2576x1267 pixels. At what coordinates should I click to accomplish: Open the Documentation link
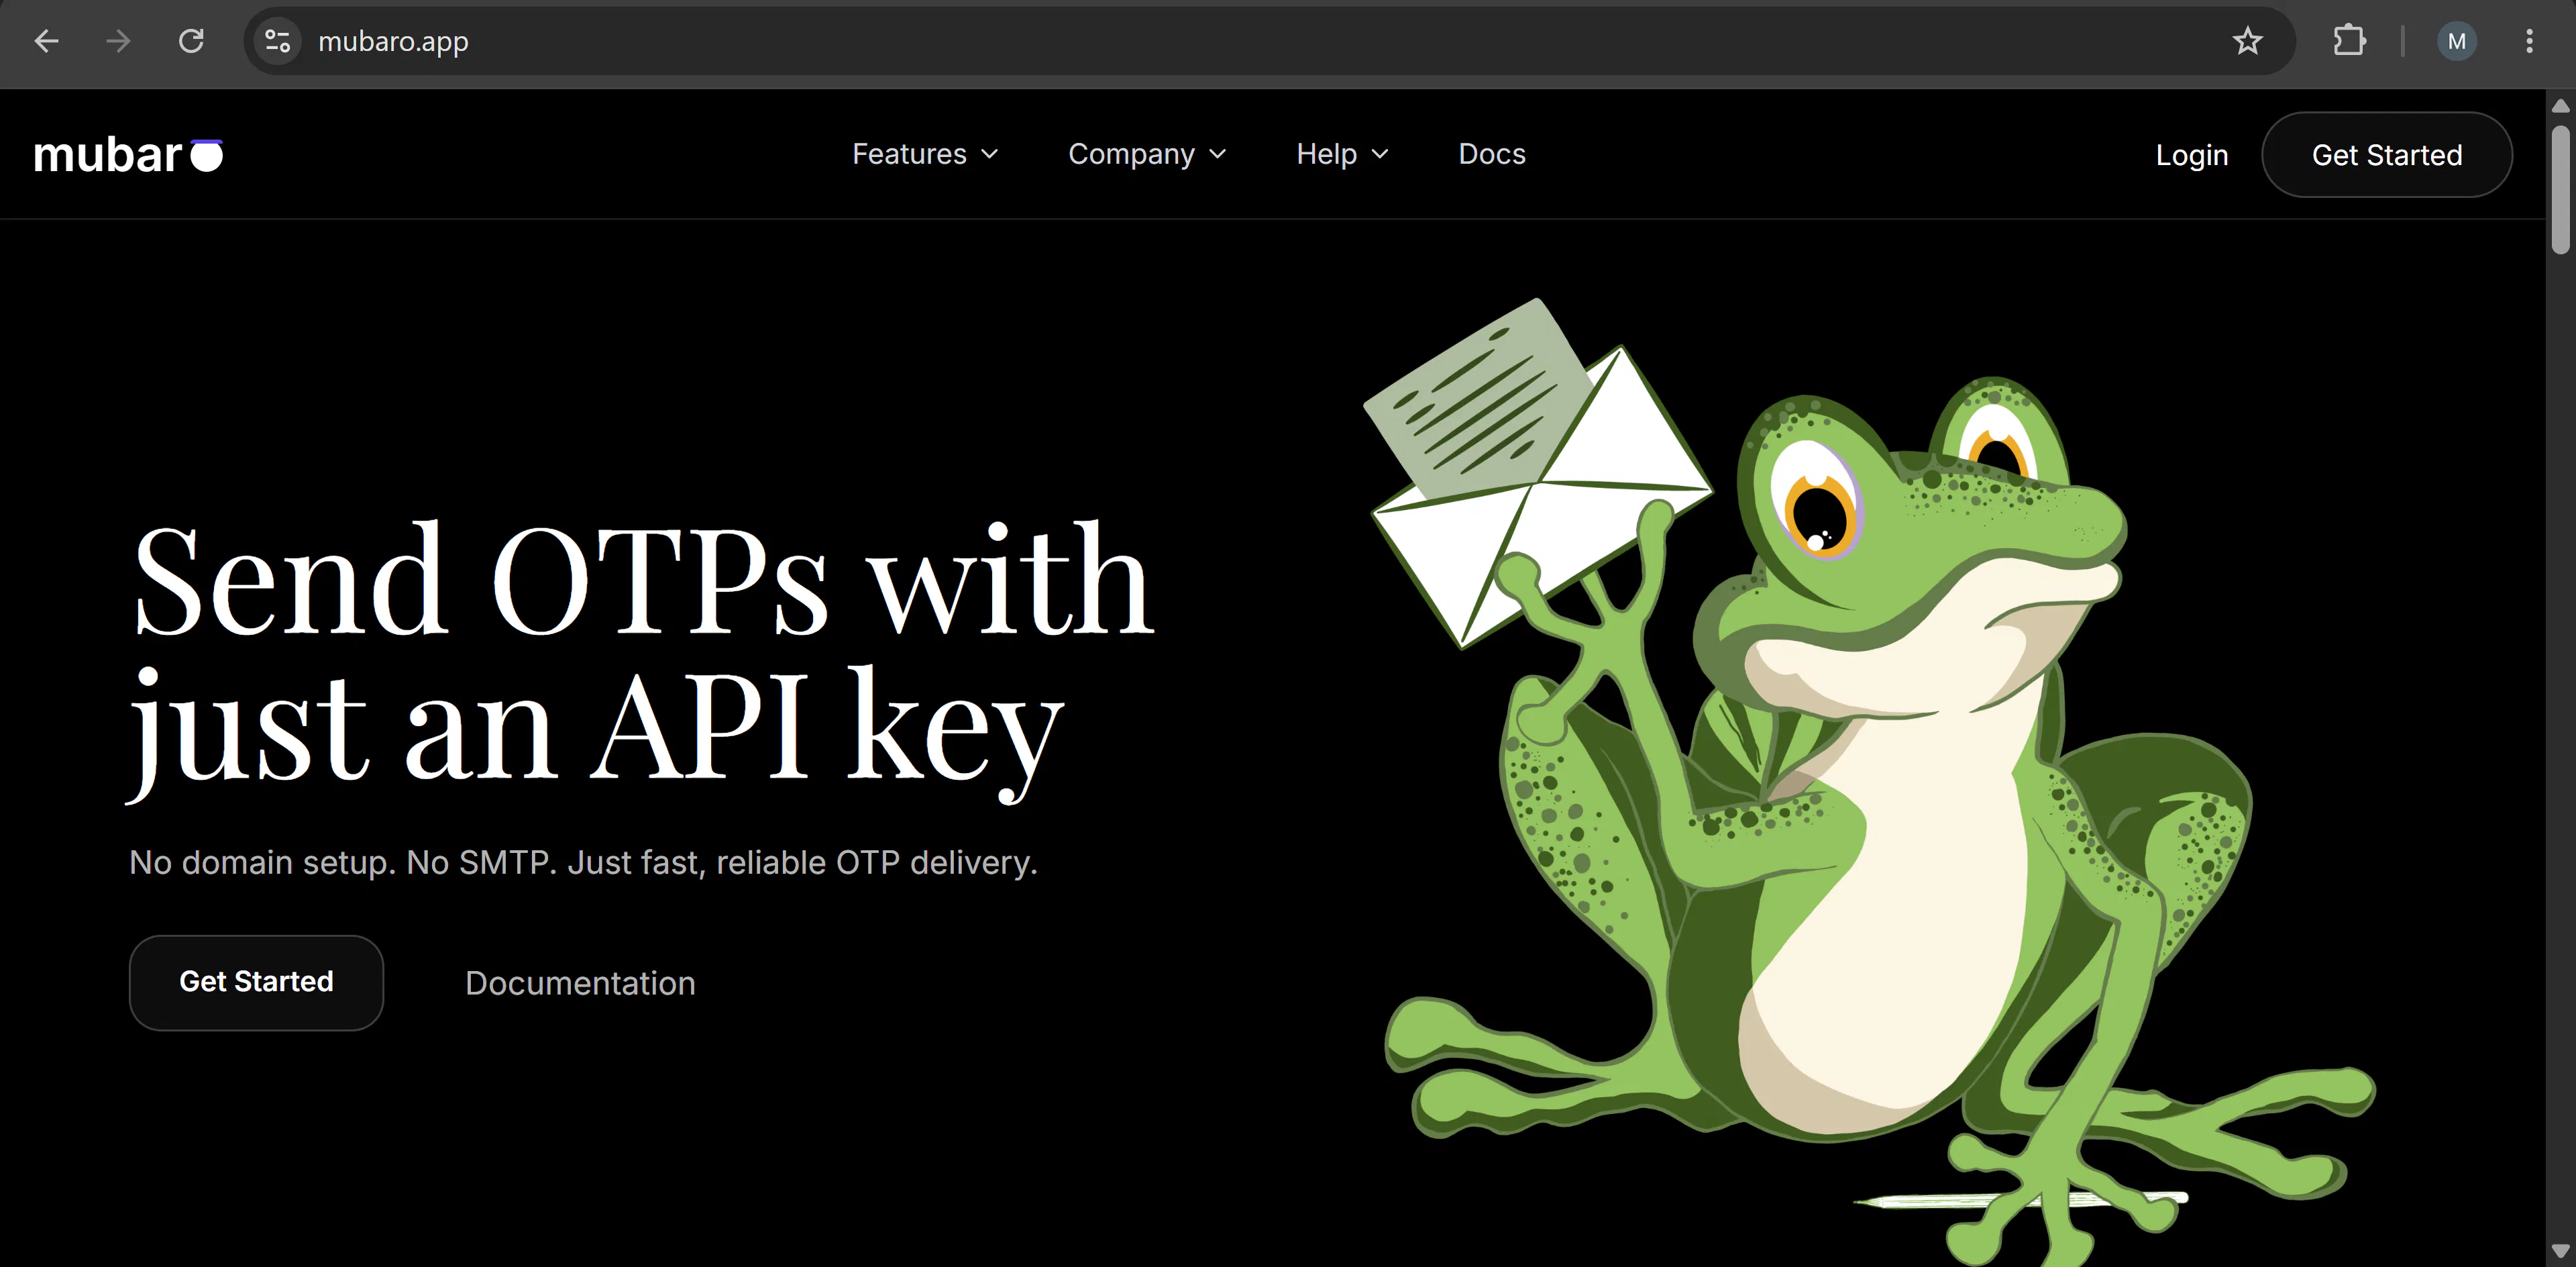click(x=580, y=983)
